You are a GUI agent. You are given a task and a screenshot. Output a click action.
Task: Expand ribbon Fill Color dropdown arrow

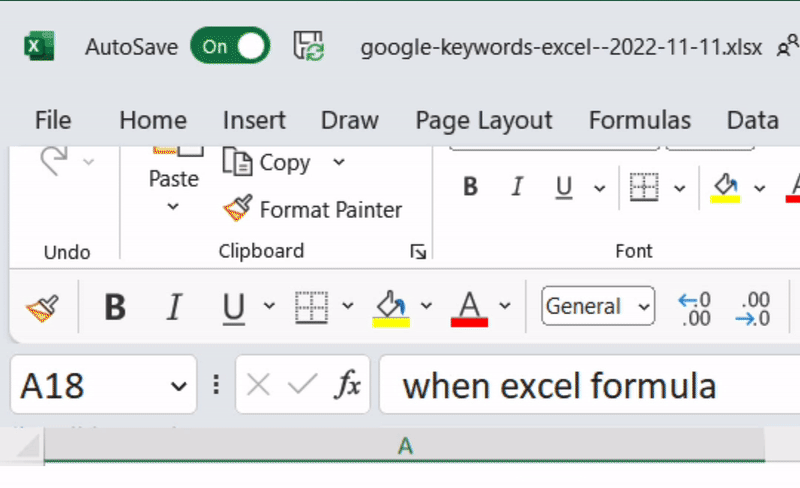pos(760,188)
